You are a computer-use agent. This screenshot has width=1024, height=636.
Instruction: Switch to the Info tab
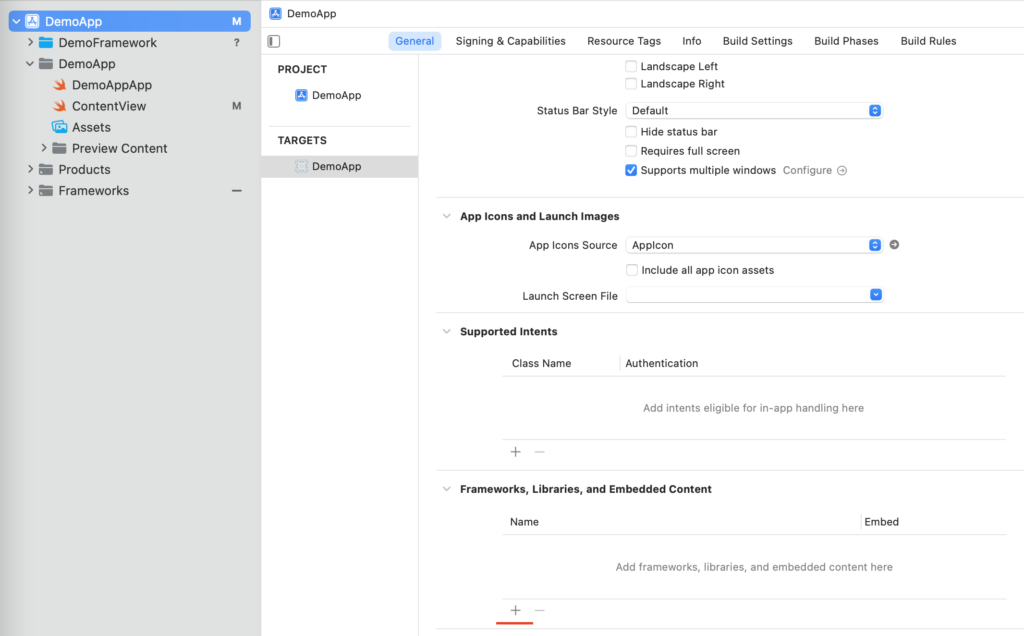point(692,41)
